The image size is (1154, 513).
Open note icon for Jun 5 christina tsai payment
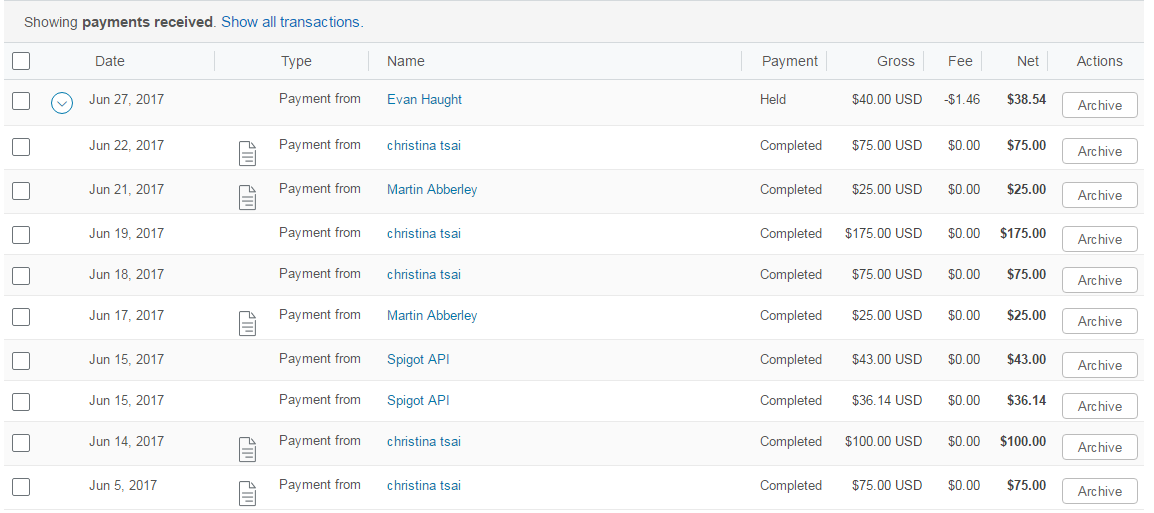coord(247,493)
